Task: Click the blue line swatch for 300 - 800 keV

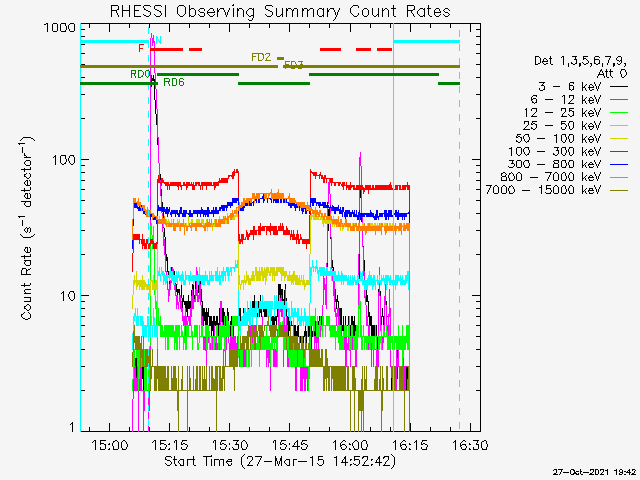Action: point(619,164)
